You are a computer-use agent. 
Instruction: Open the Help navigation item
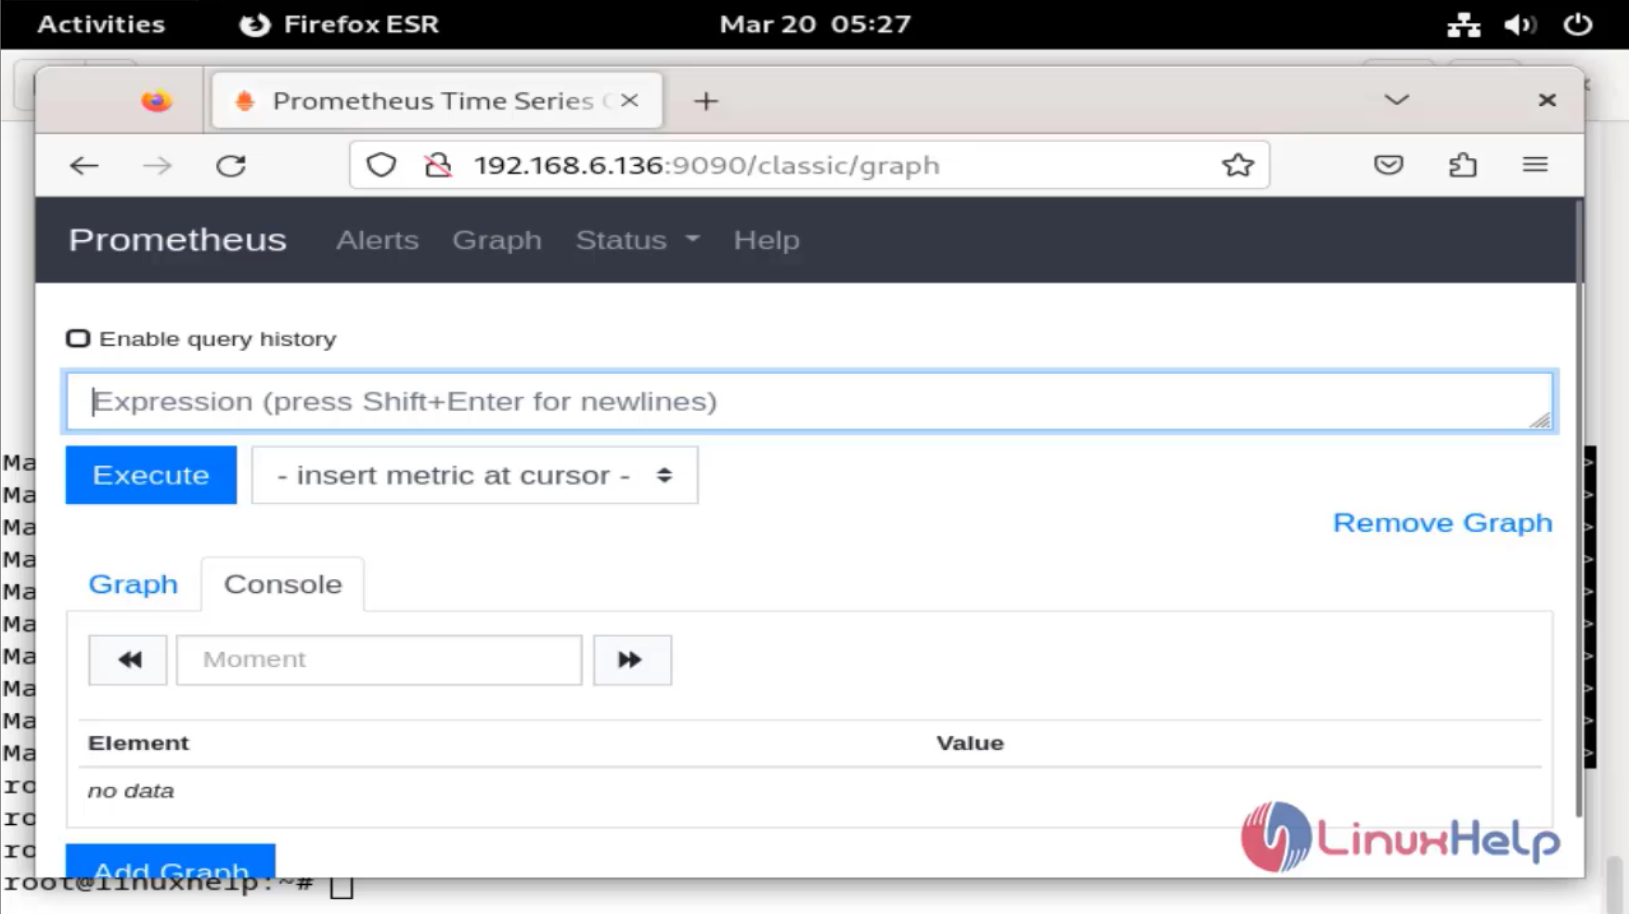766,240
